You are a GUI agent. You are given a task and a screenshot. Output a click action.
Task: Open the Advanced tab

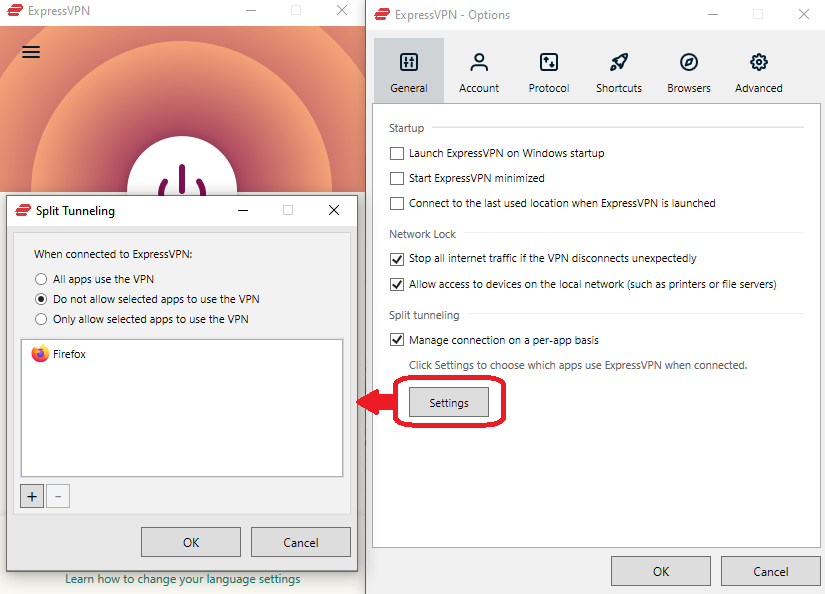pyautogui.click(x=759, y=71)
